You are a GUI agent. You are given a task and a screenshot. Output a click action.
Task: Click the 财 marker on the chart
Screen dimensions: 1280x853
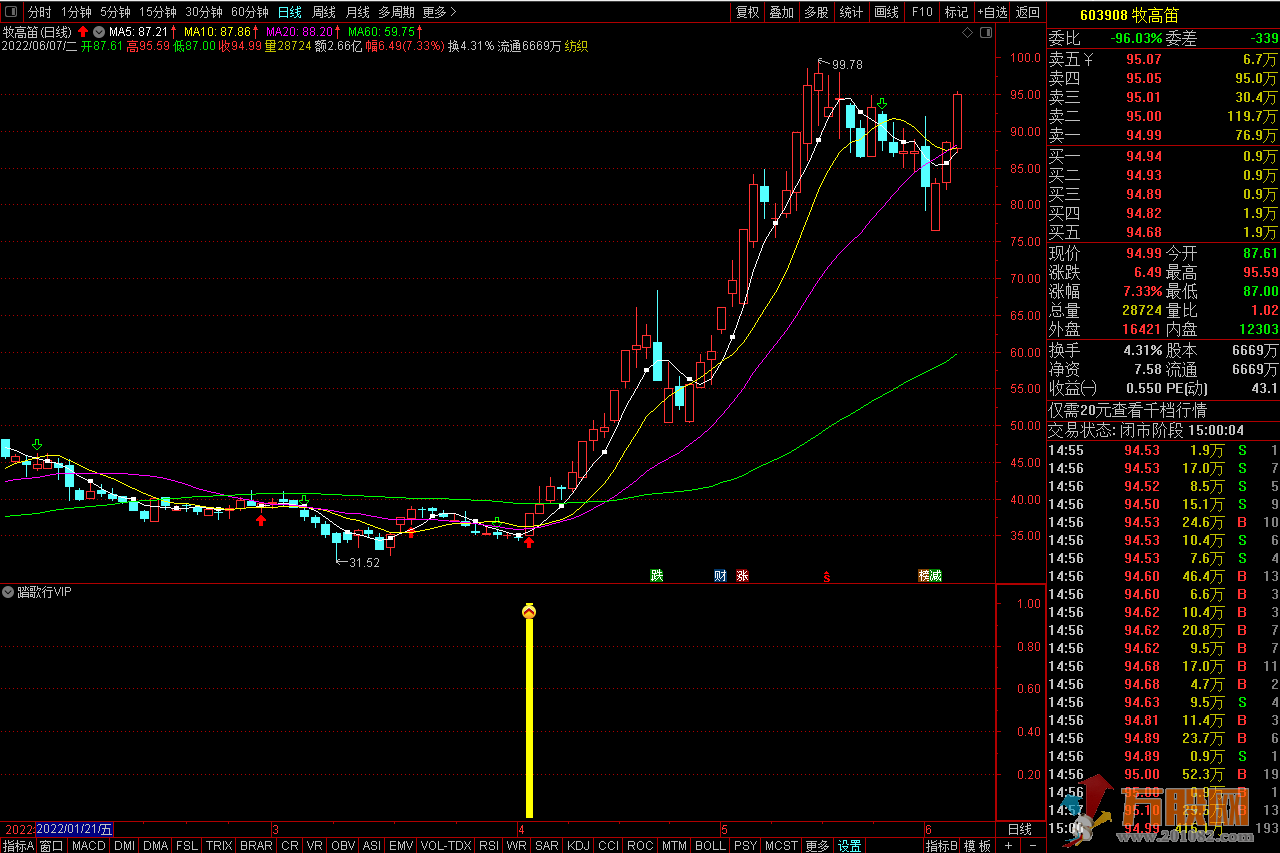point(720,575)
